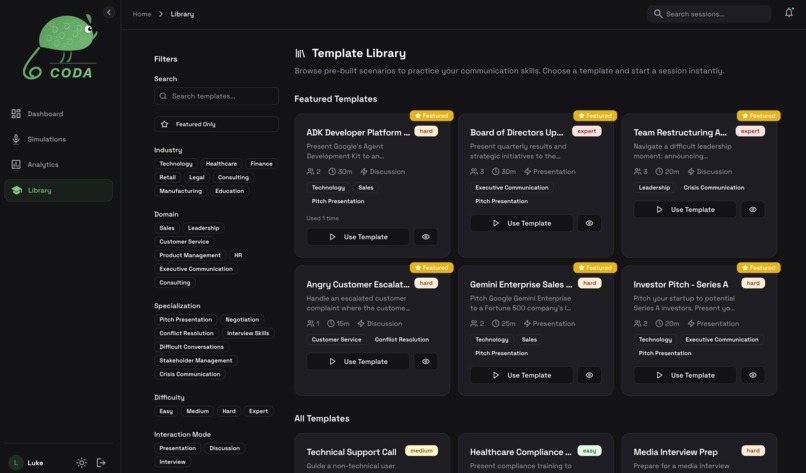The image size is (806, 473).
Task: Click Conflict Resolution tag on Angry Customer card
Action: (x=401, y=339)
